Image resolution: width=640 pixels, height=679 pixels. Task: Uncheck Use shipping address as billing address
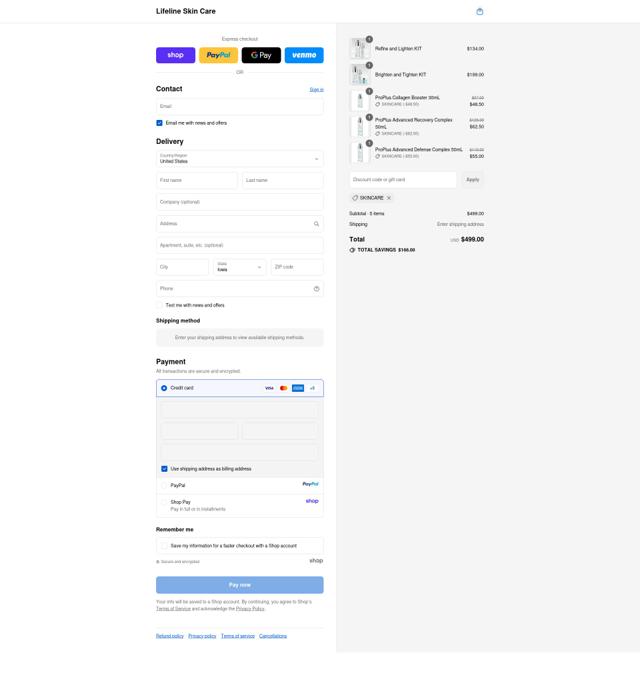164,469
